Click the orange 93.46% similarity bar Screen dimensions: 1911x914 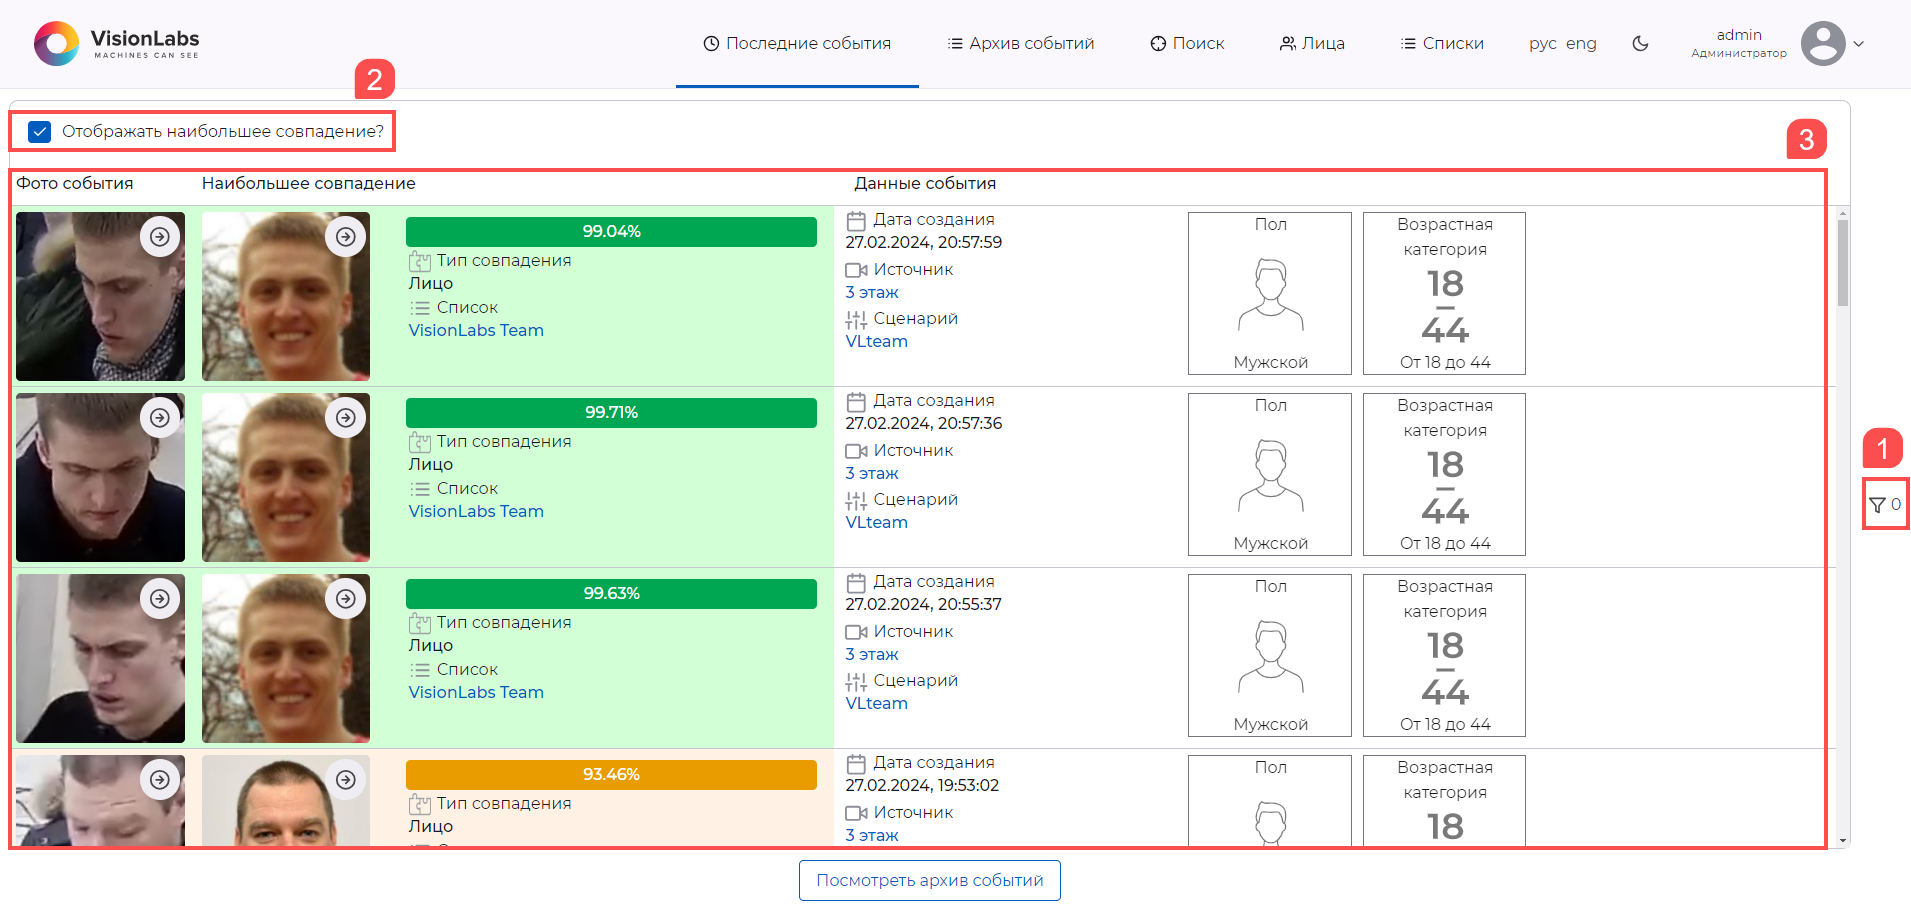coord(611,775)
